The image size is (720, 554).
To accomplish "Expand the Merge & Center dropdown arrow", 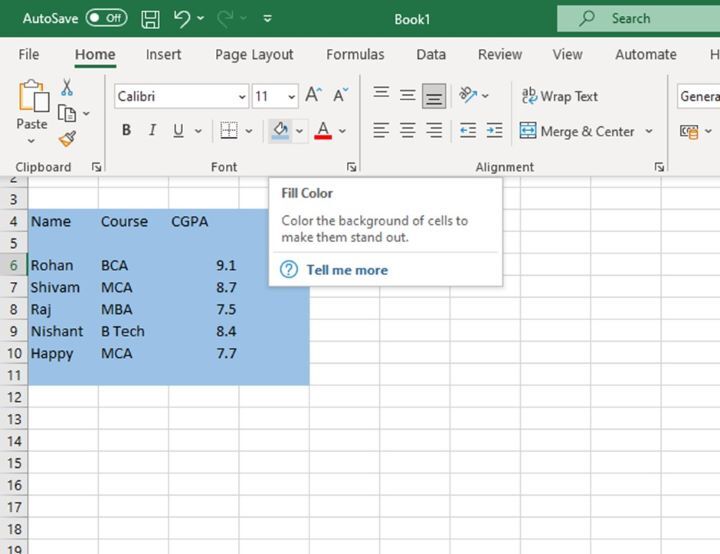I will click(649, 131).
